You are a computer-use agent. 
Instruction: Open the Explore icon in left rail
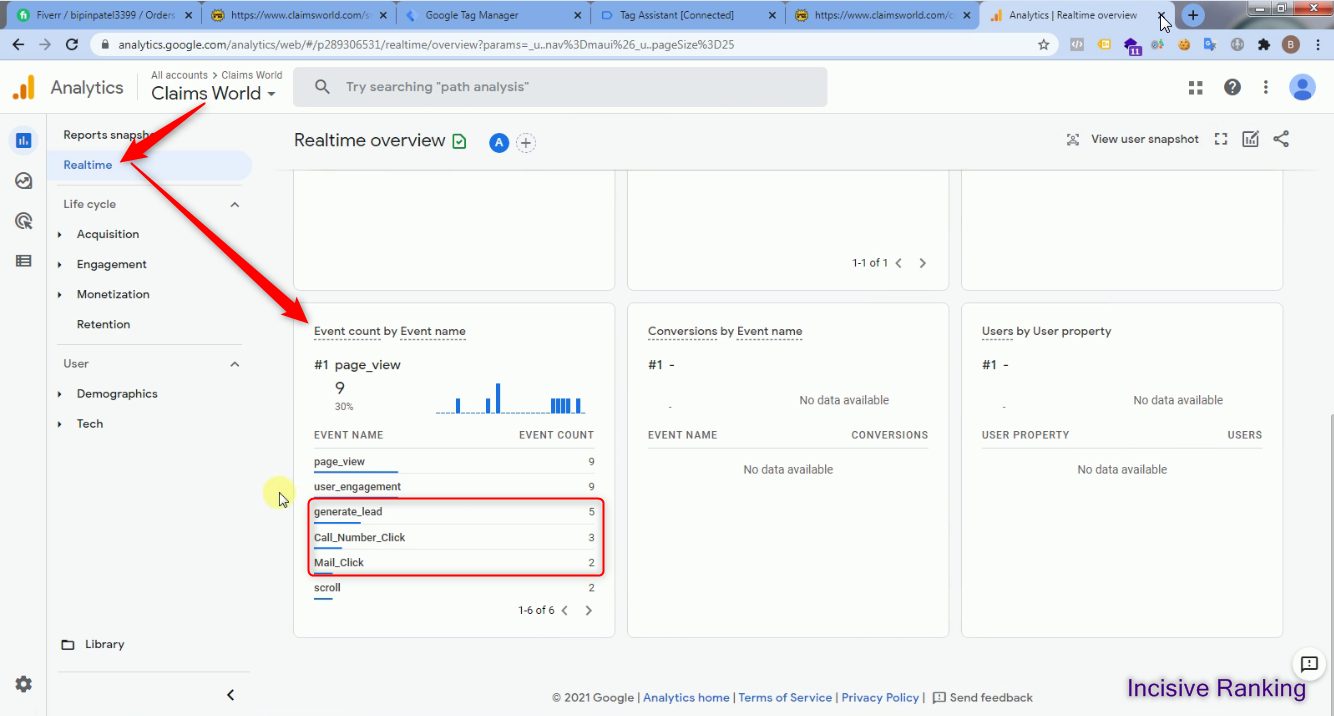24,181
